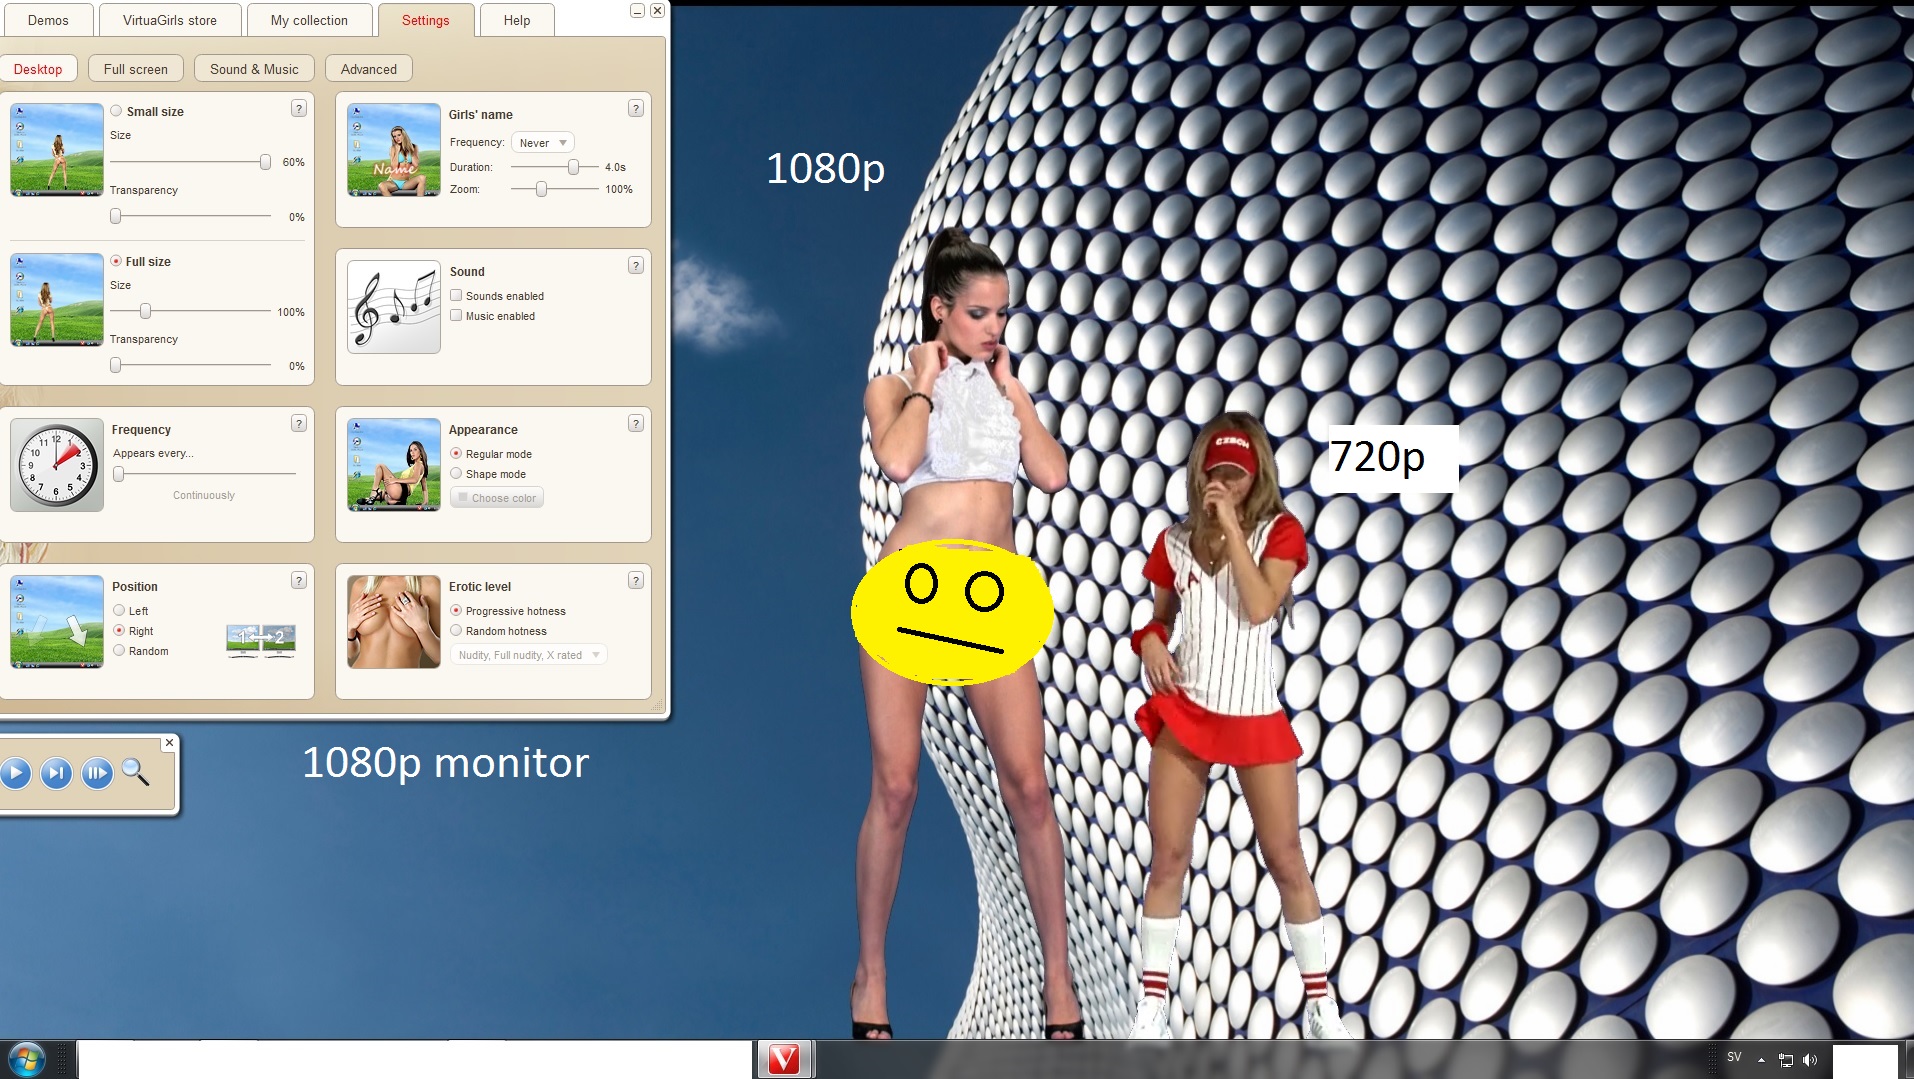
Task: Open help for the Sound section
Action: (635, 265)
